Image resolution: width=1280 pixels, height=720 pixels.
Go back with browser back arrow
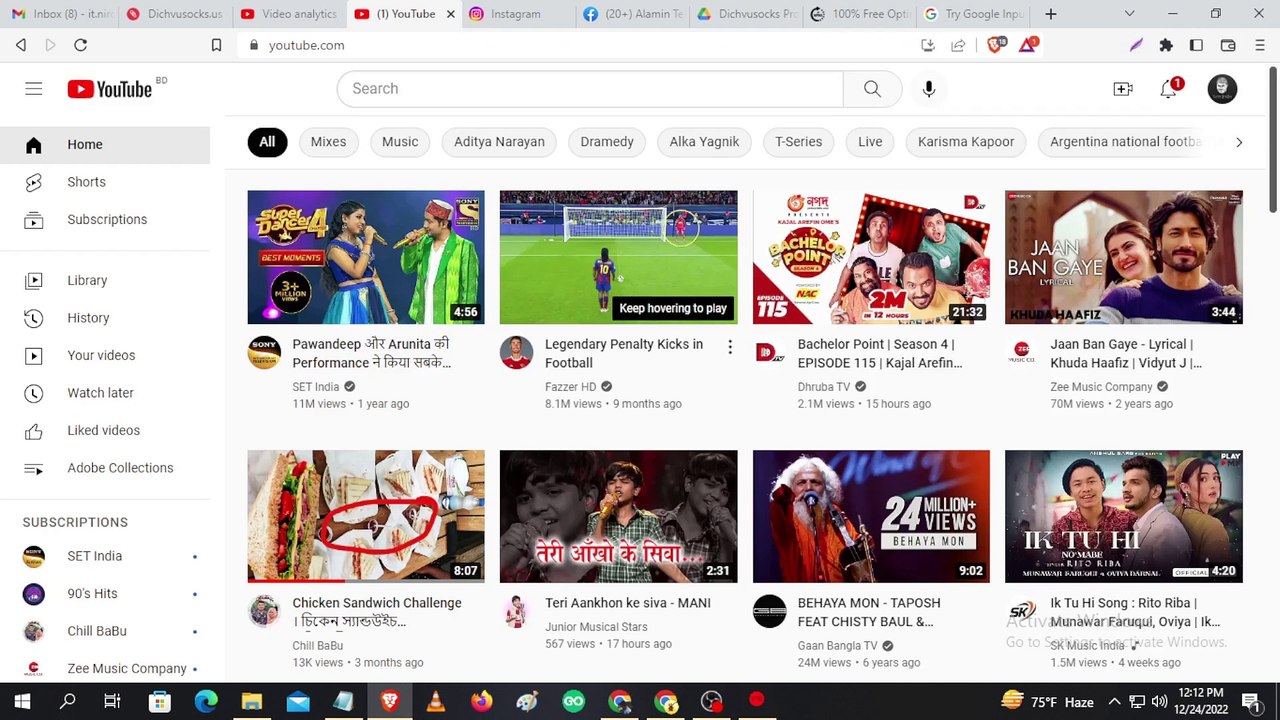[21, 45]
